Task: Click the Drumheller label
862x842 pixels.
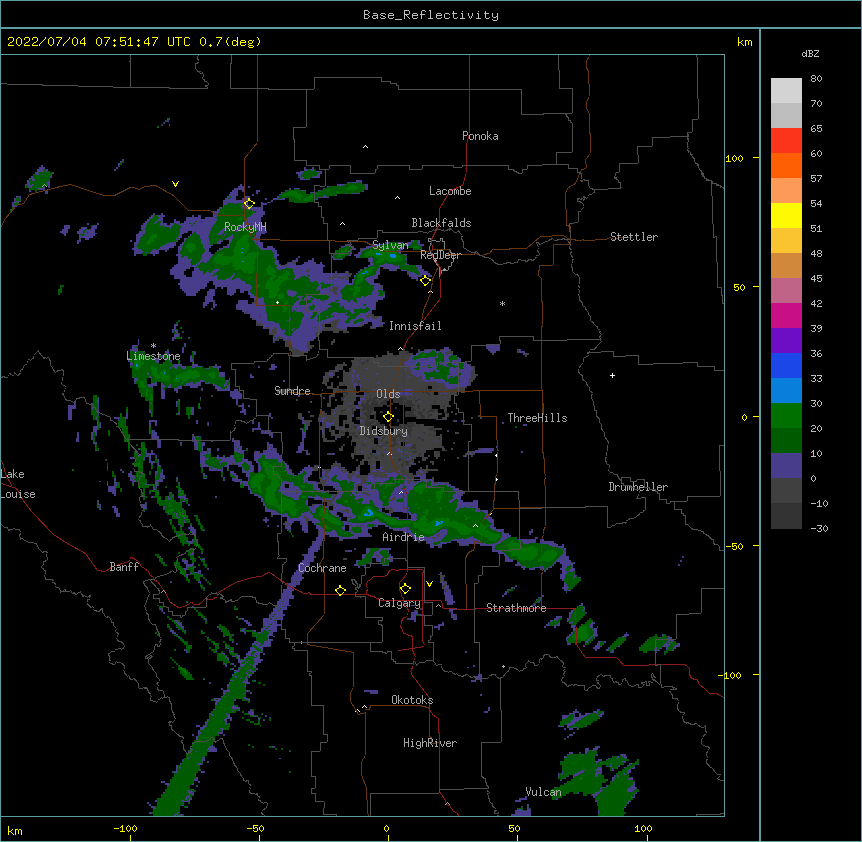Action: (x=638, y=487)
